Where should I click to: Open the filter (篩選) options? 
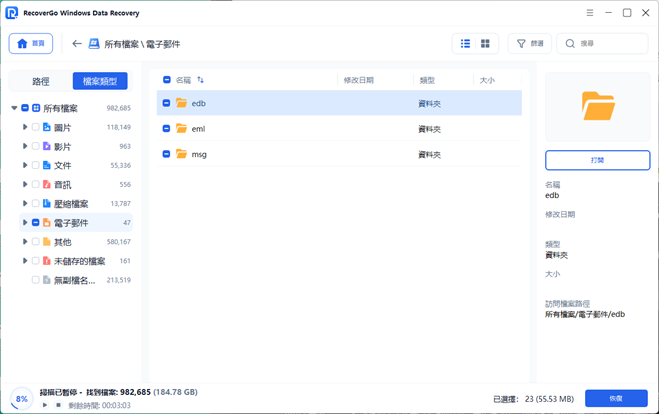point(530,43)
